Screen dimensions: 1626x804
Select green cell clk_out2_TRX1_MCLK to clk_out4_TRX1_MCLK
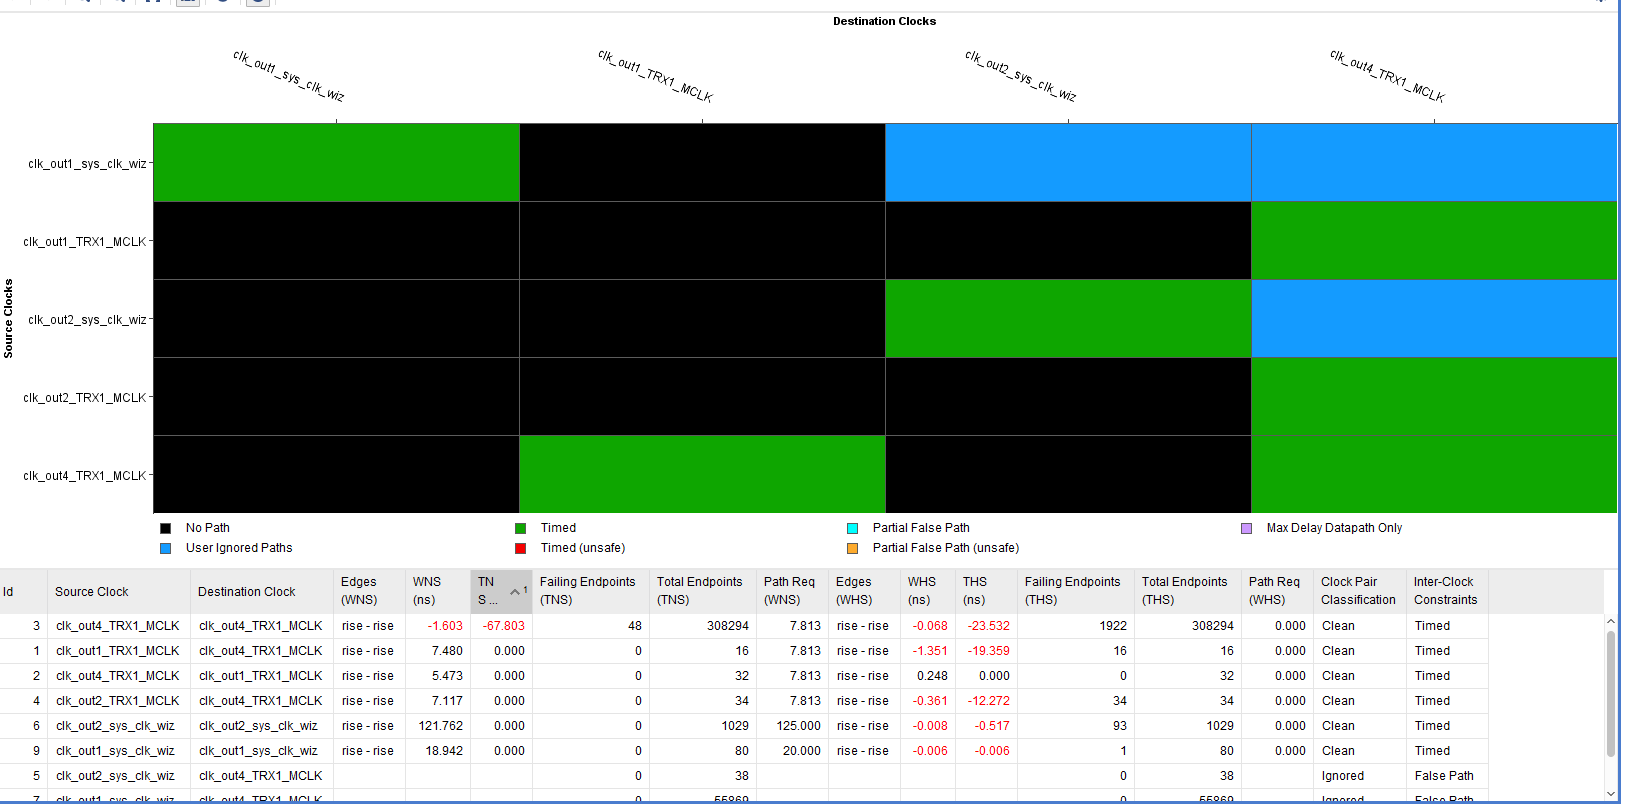click(1434, 397)
